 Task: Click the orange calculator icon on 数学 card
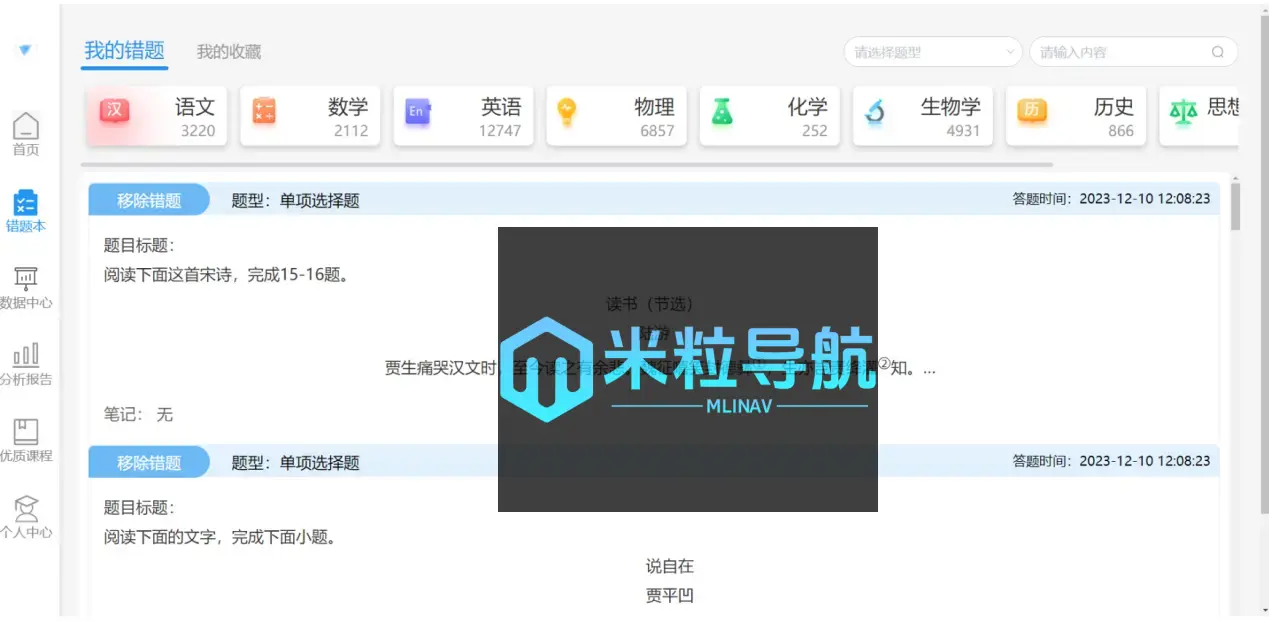click(264, 111)
